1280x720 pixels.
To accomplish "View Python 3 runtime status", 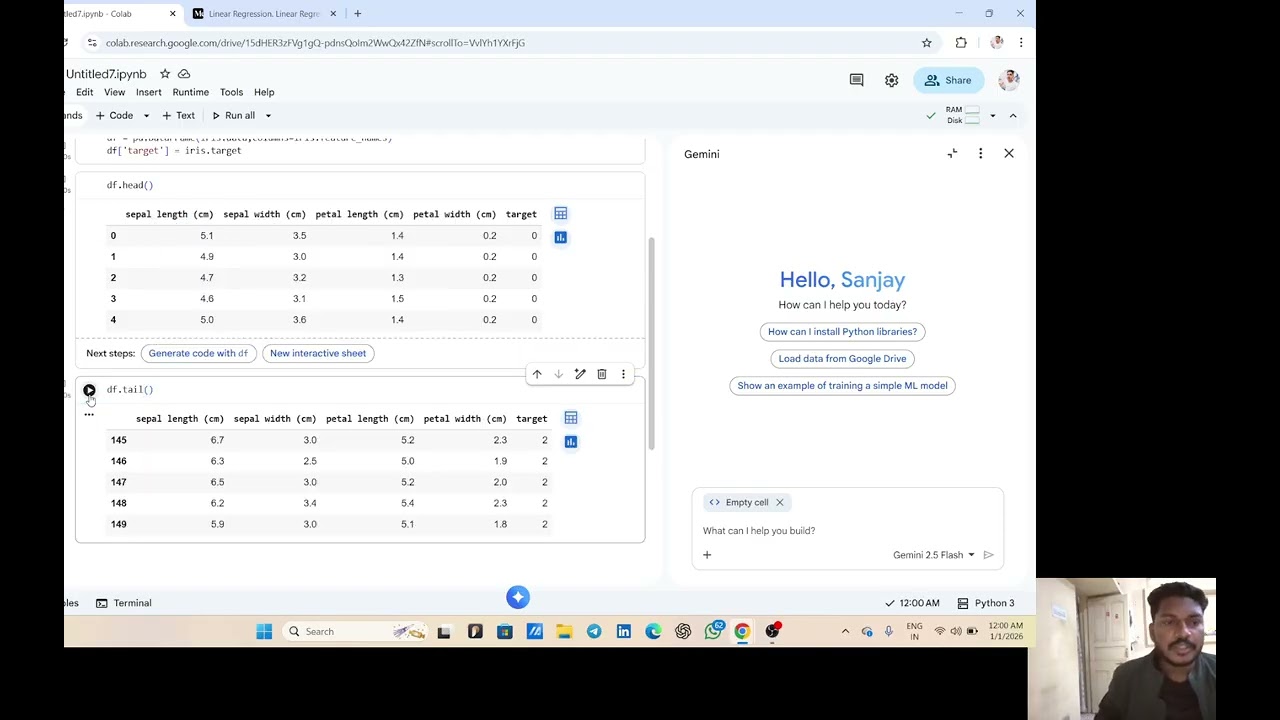I will tap(986, 603).
